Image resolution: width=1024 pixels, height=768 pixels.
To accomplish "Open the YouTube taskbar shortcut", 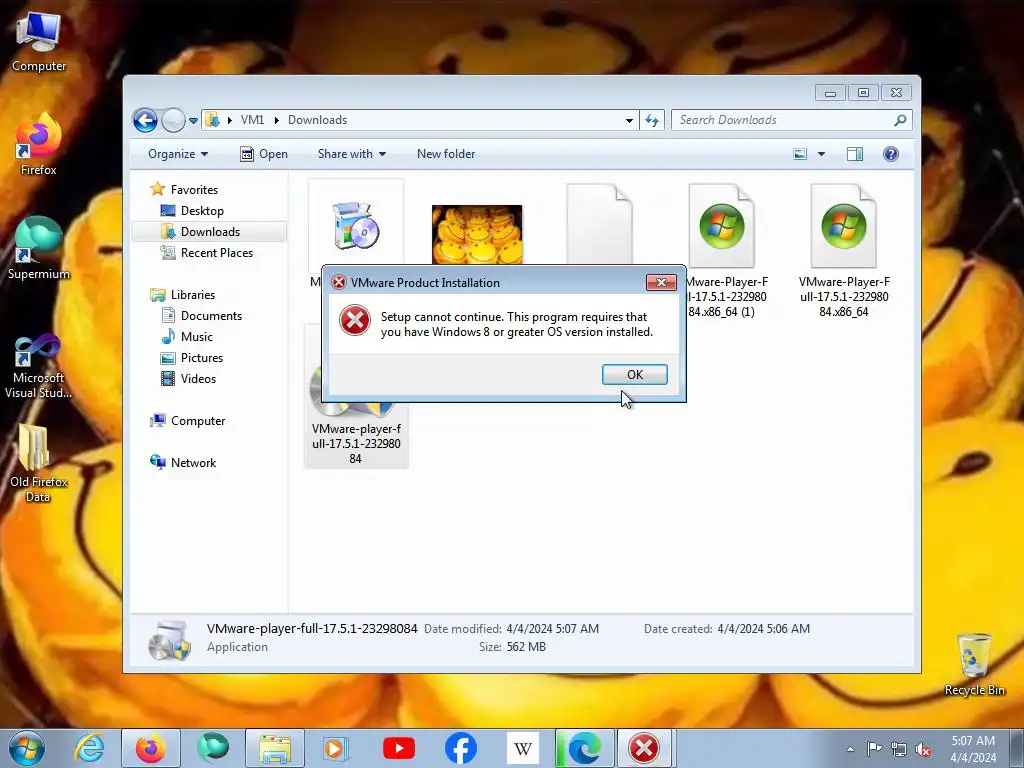I will tap(398, 748).
